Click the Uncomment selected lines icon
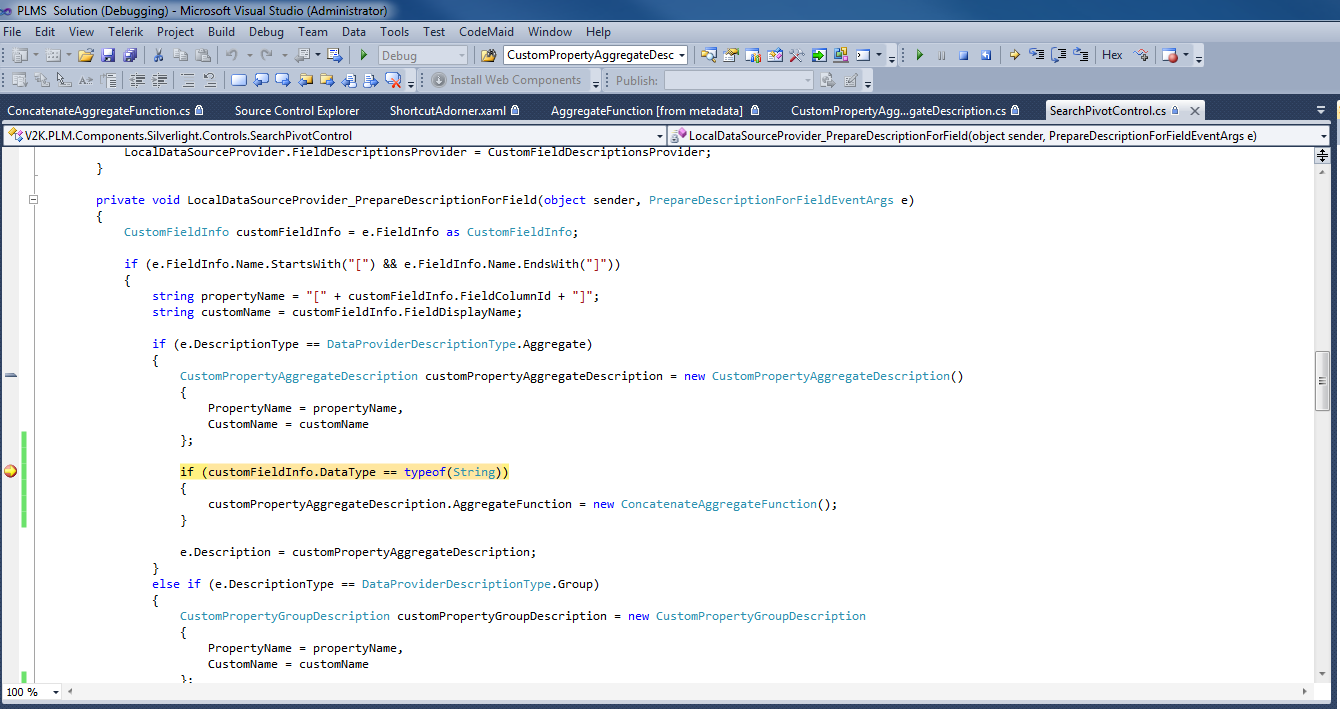The height and width of the screenshot is (709, 1340). [209, 80]
